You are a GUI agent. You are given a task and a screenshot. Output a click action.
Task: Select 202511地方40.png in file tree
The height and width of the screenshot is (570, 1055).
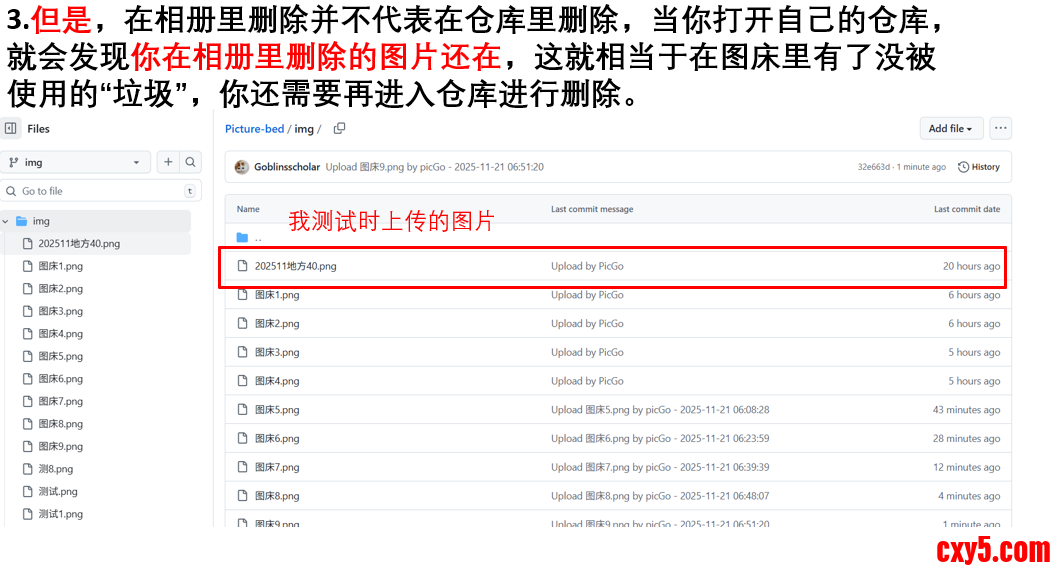(79, 244)
